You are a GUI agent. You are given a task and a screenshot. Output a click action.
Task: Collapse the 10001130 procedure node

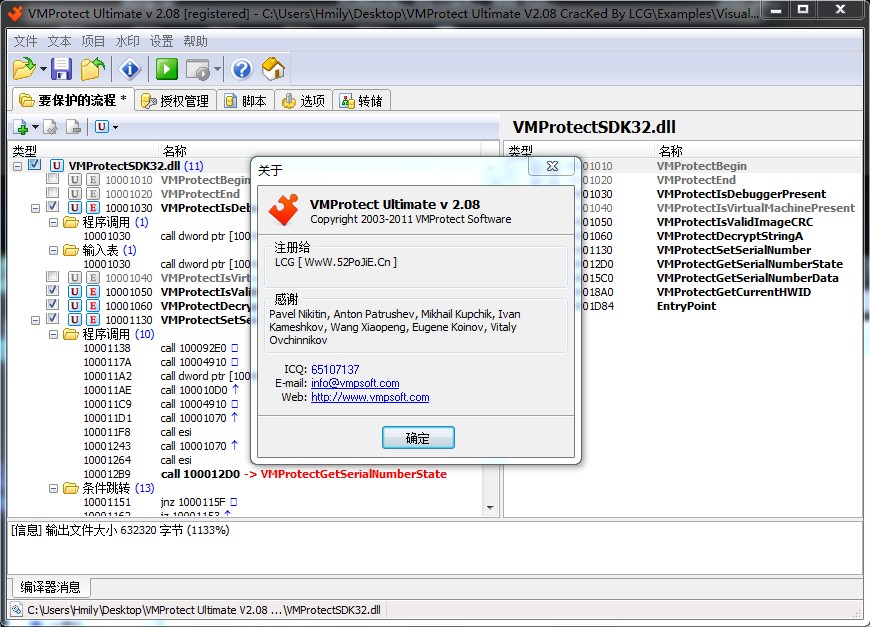36,320
